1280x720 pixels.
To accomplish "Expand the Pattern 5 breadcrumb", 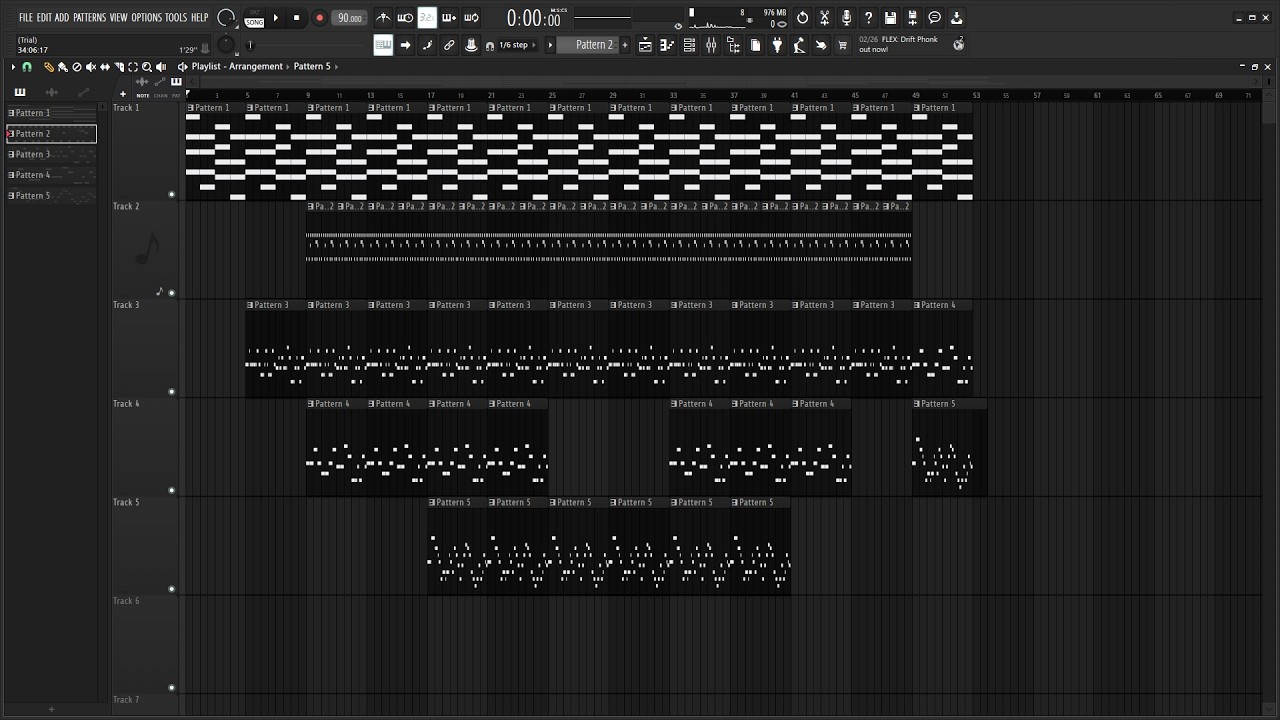I will point(311,67).
